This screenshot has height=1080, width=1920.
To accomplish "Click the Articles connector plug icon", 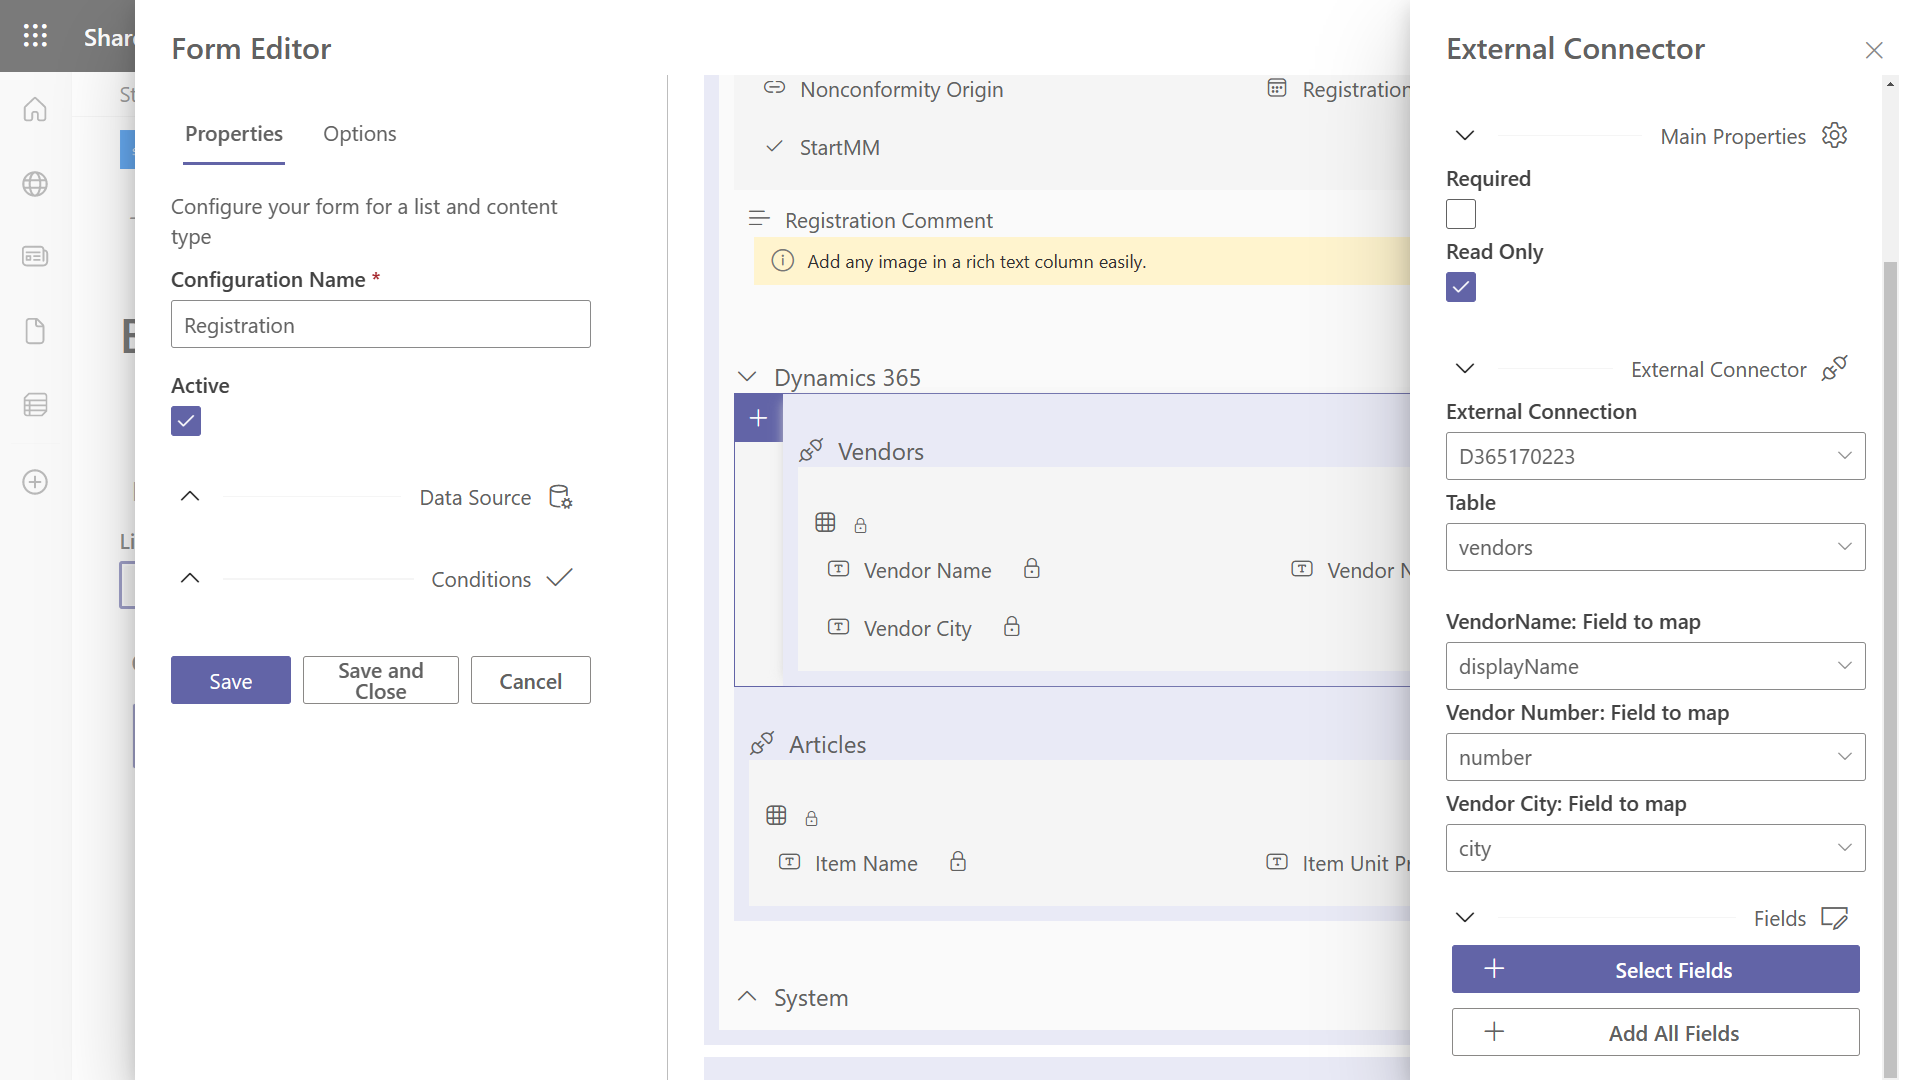I will click(762, 743).
